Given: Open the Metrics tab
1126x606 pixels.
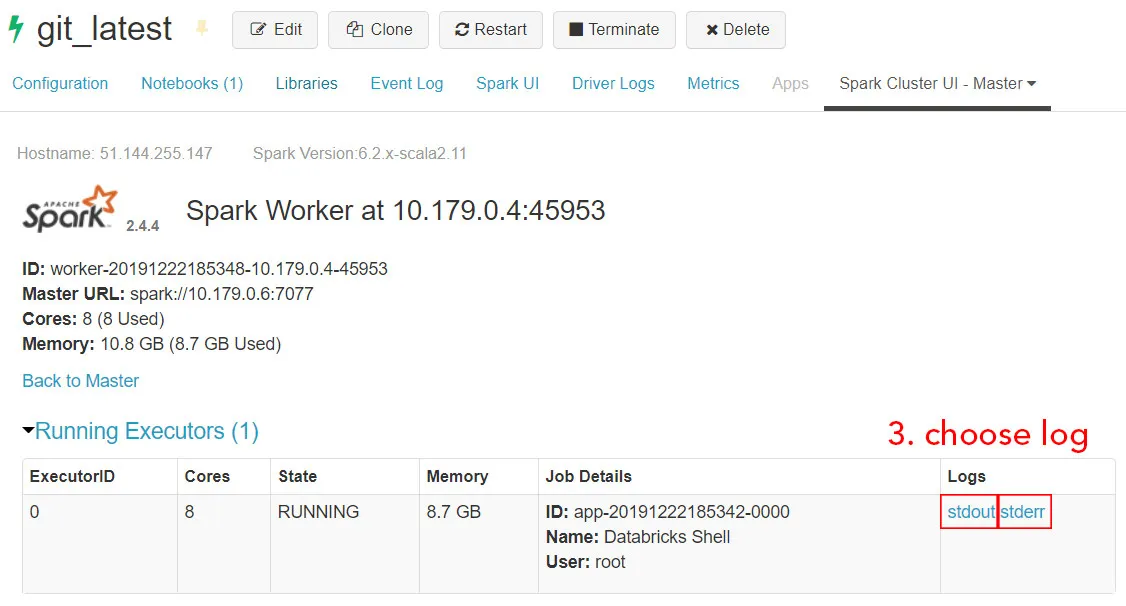Looking at the screenshot, I should coord(713,84).
